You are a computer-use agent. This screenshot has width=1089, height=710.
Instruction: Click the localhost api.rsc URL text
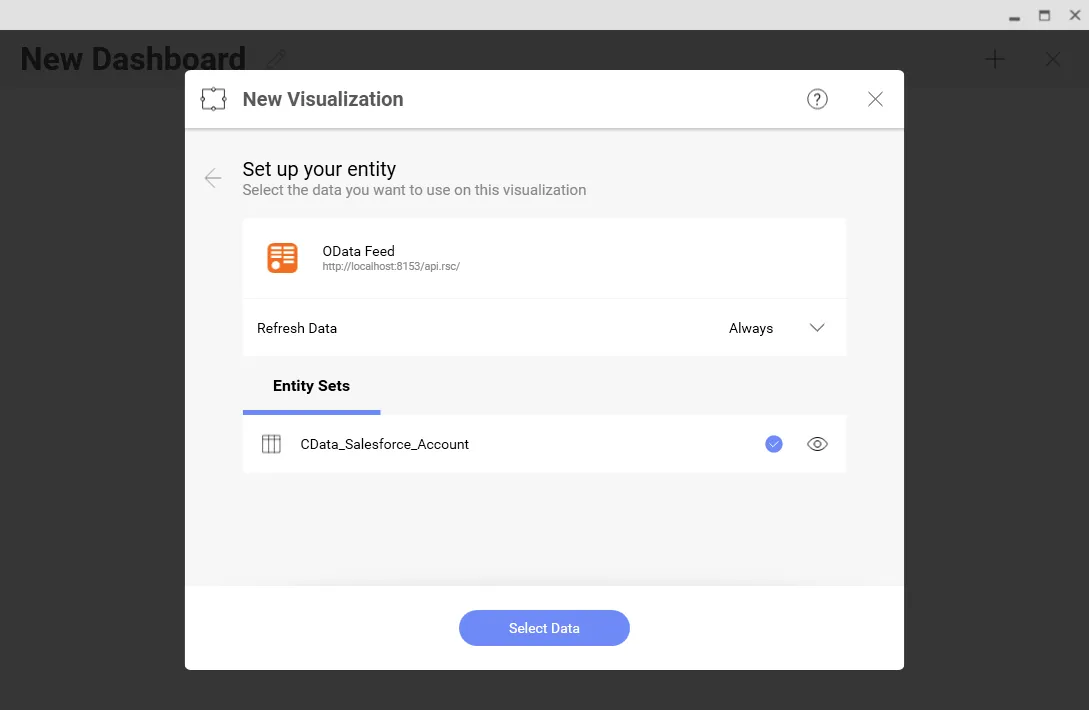point(391,266)
